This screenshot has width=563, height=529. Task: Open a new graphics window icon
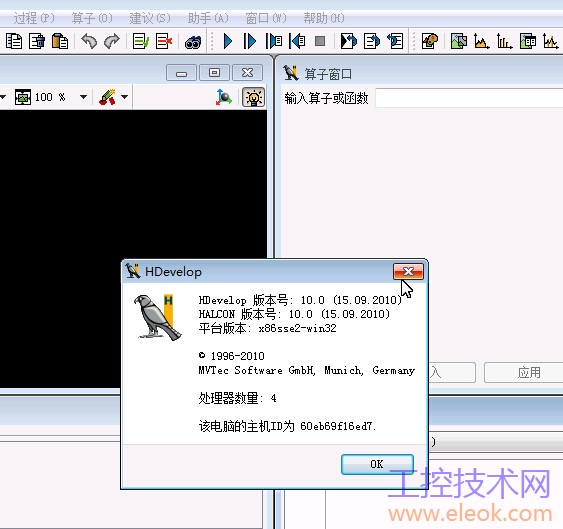pyautogui.click(x=459, y=41)
